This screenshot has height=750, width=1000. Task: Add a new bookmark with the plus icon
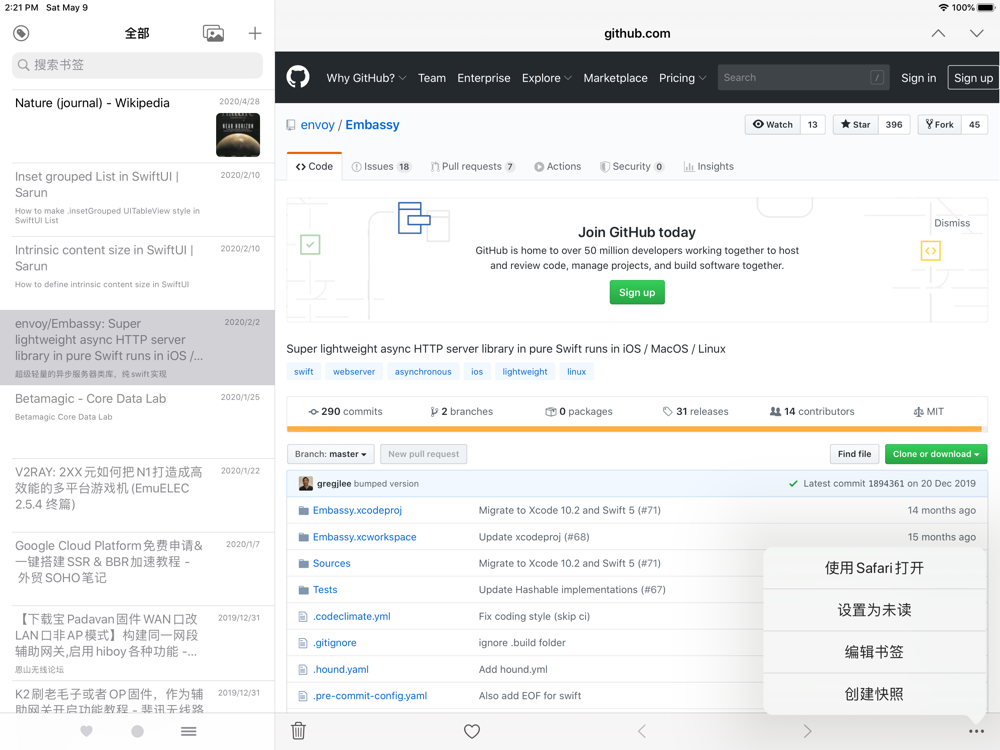254,33
